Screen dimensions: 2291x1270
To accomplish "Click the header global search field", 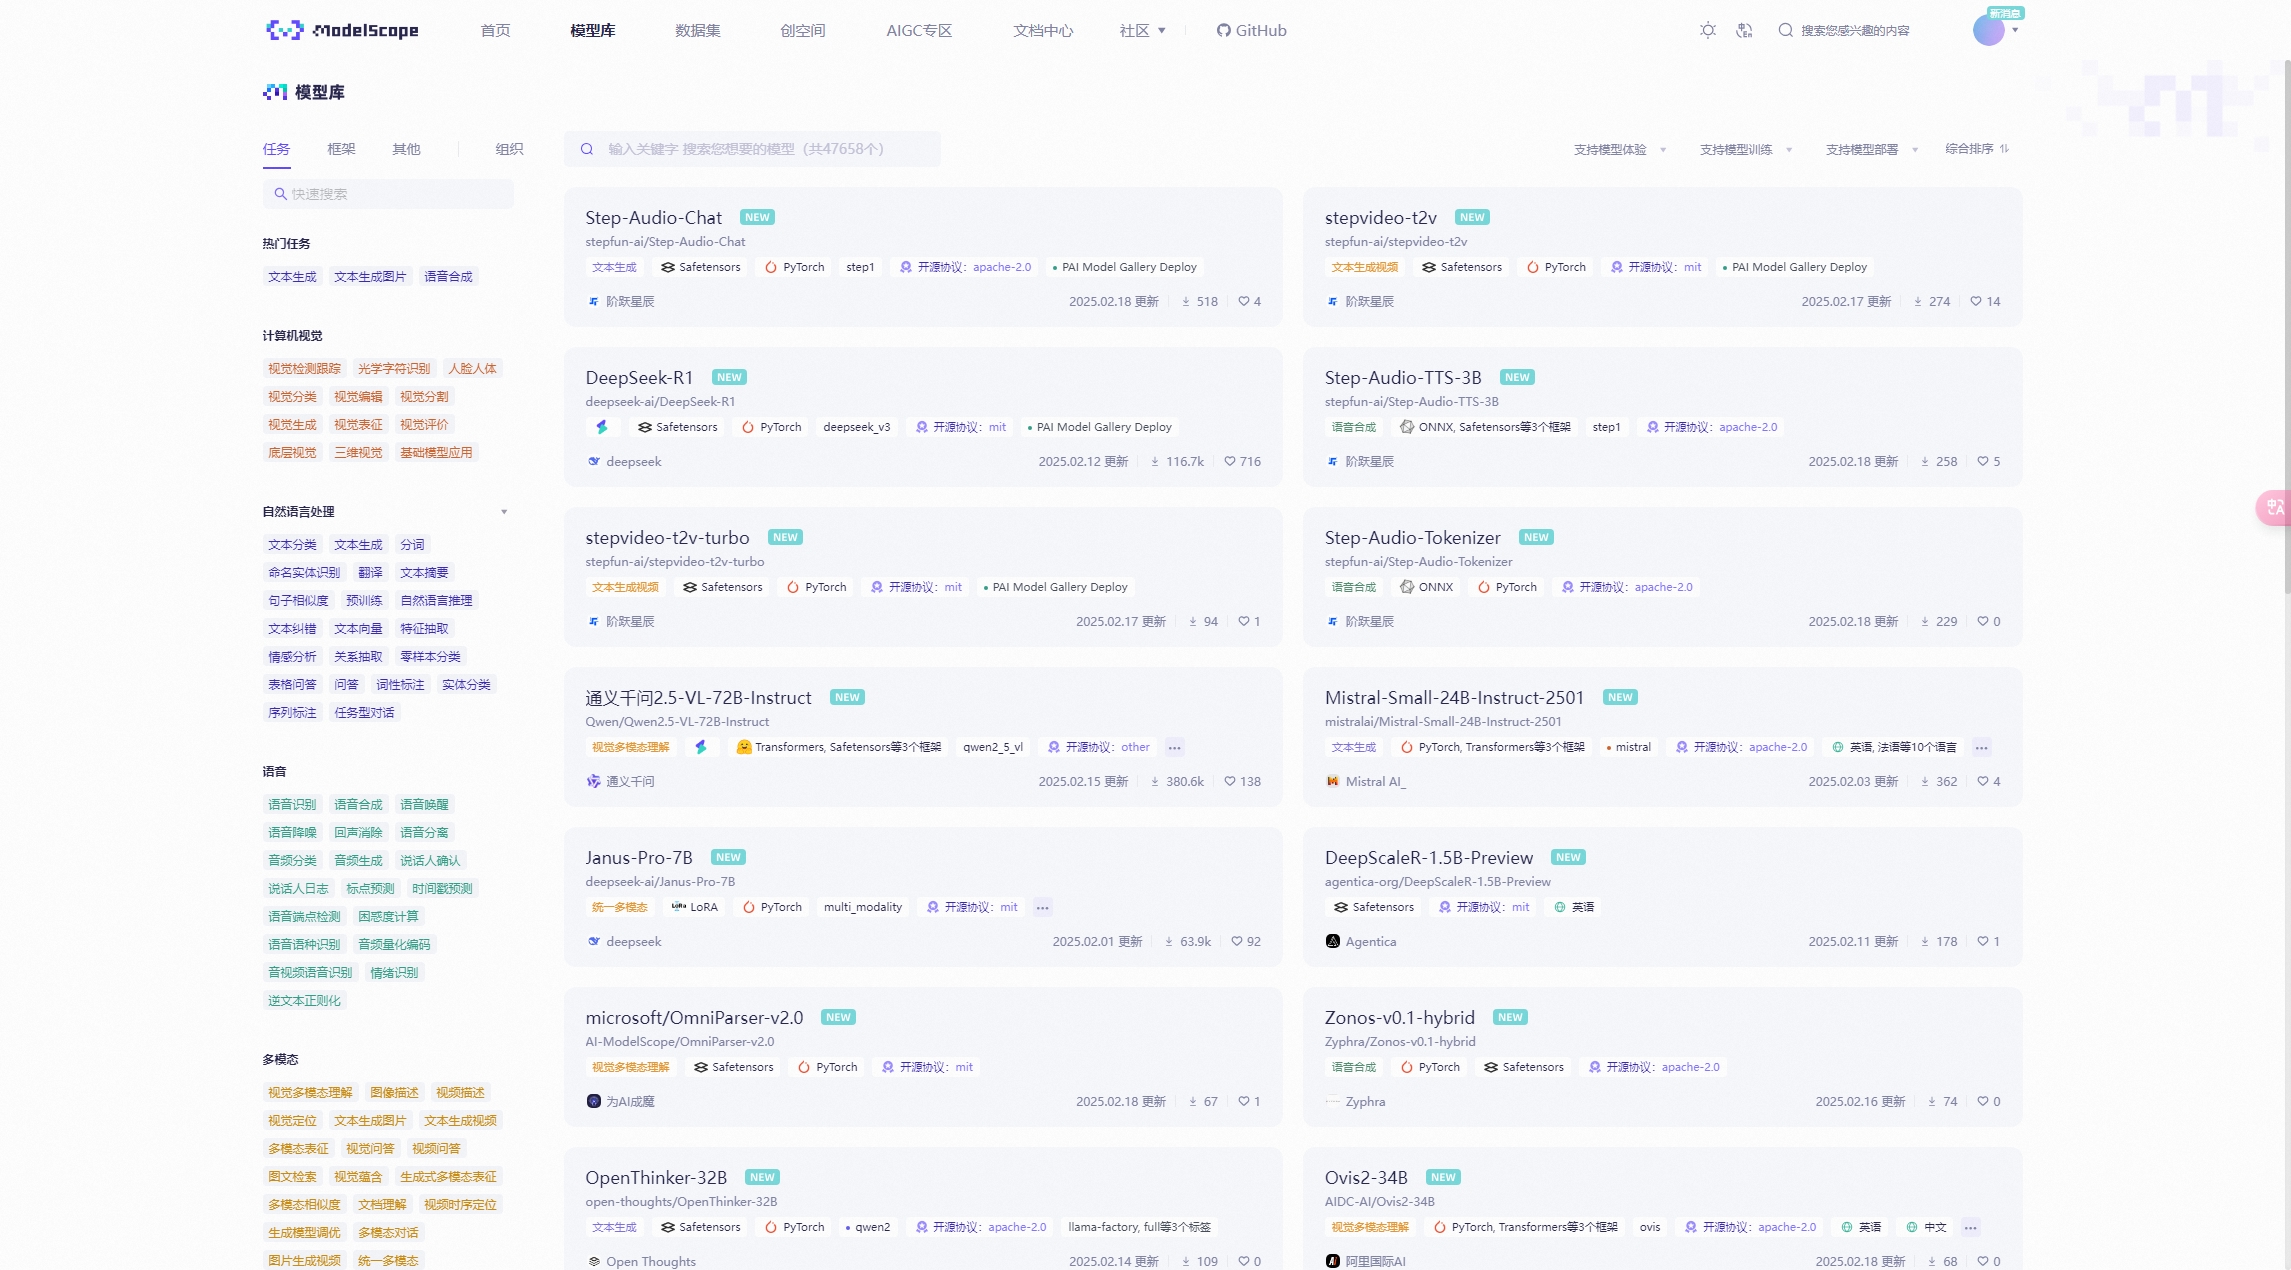I will pos(1854,30).
